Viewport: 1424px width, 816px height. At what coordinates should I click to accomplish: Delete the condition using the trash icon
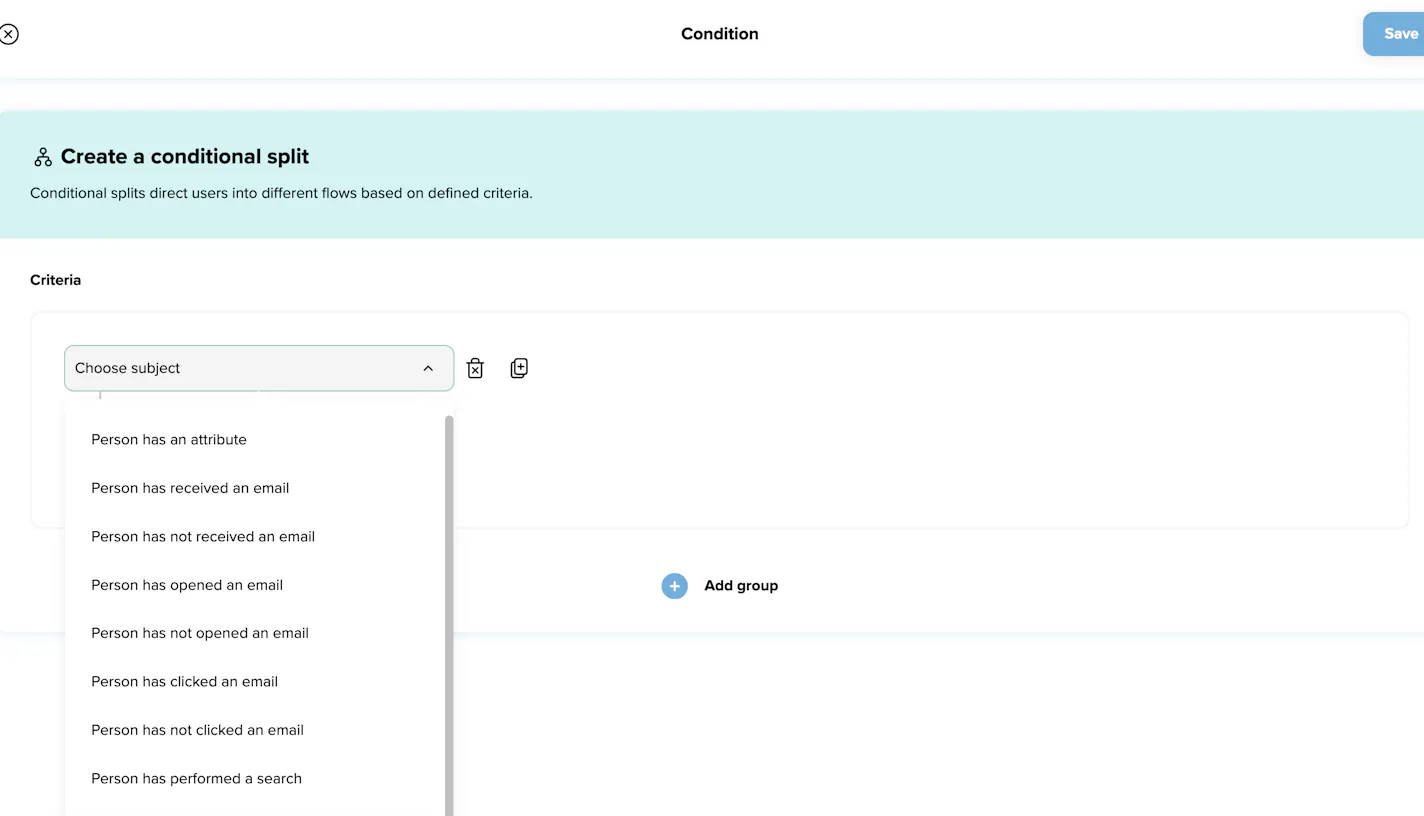474,368
